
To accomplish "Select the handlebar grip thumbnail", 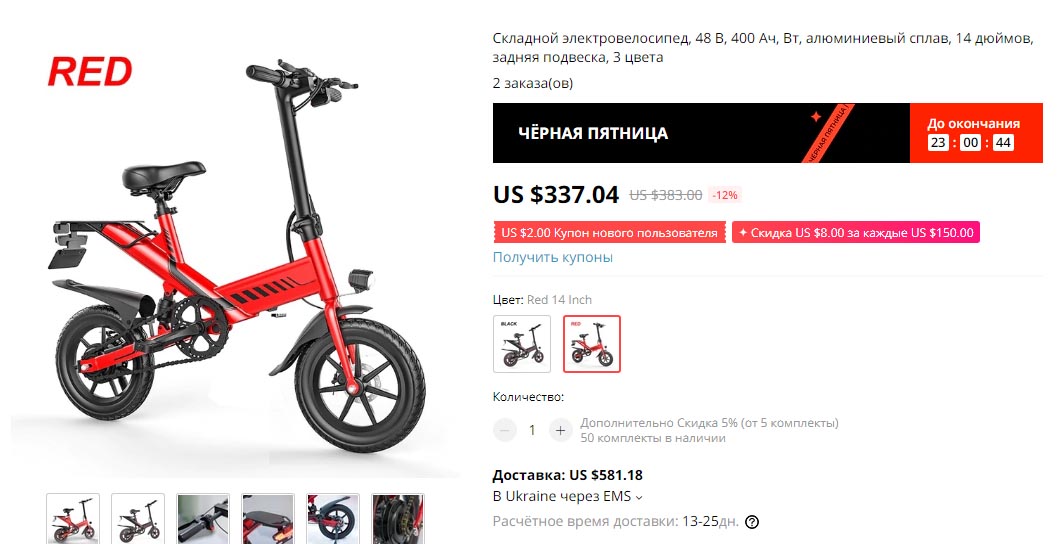I will 203,519.
